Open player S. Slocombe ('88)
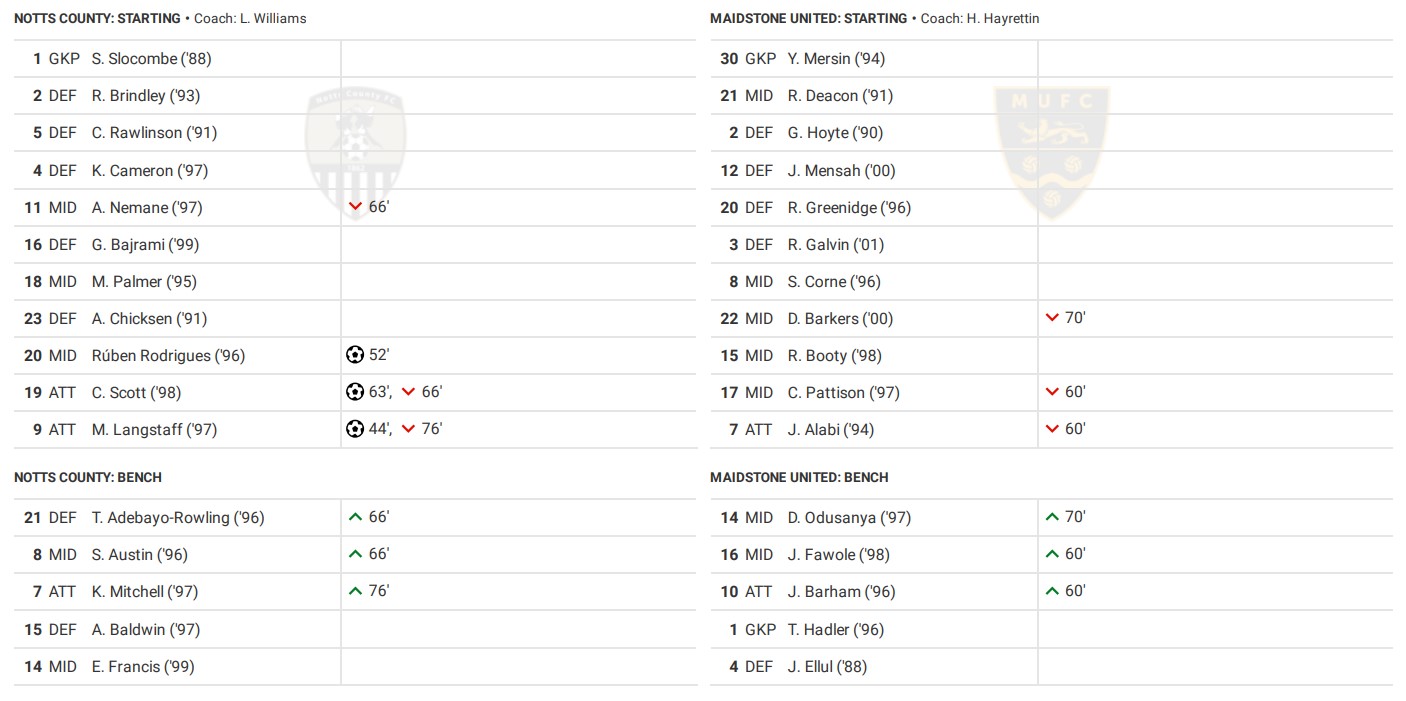This screenshot has height=701, width=1406. (151, 59)
